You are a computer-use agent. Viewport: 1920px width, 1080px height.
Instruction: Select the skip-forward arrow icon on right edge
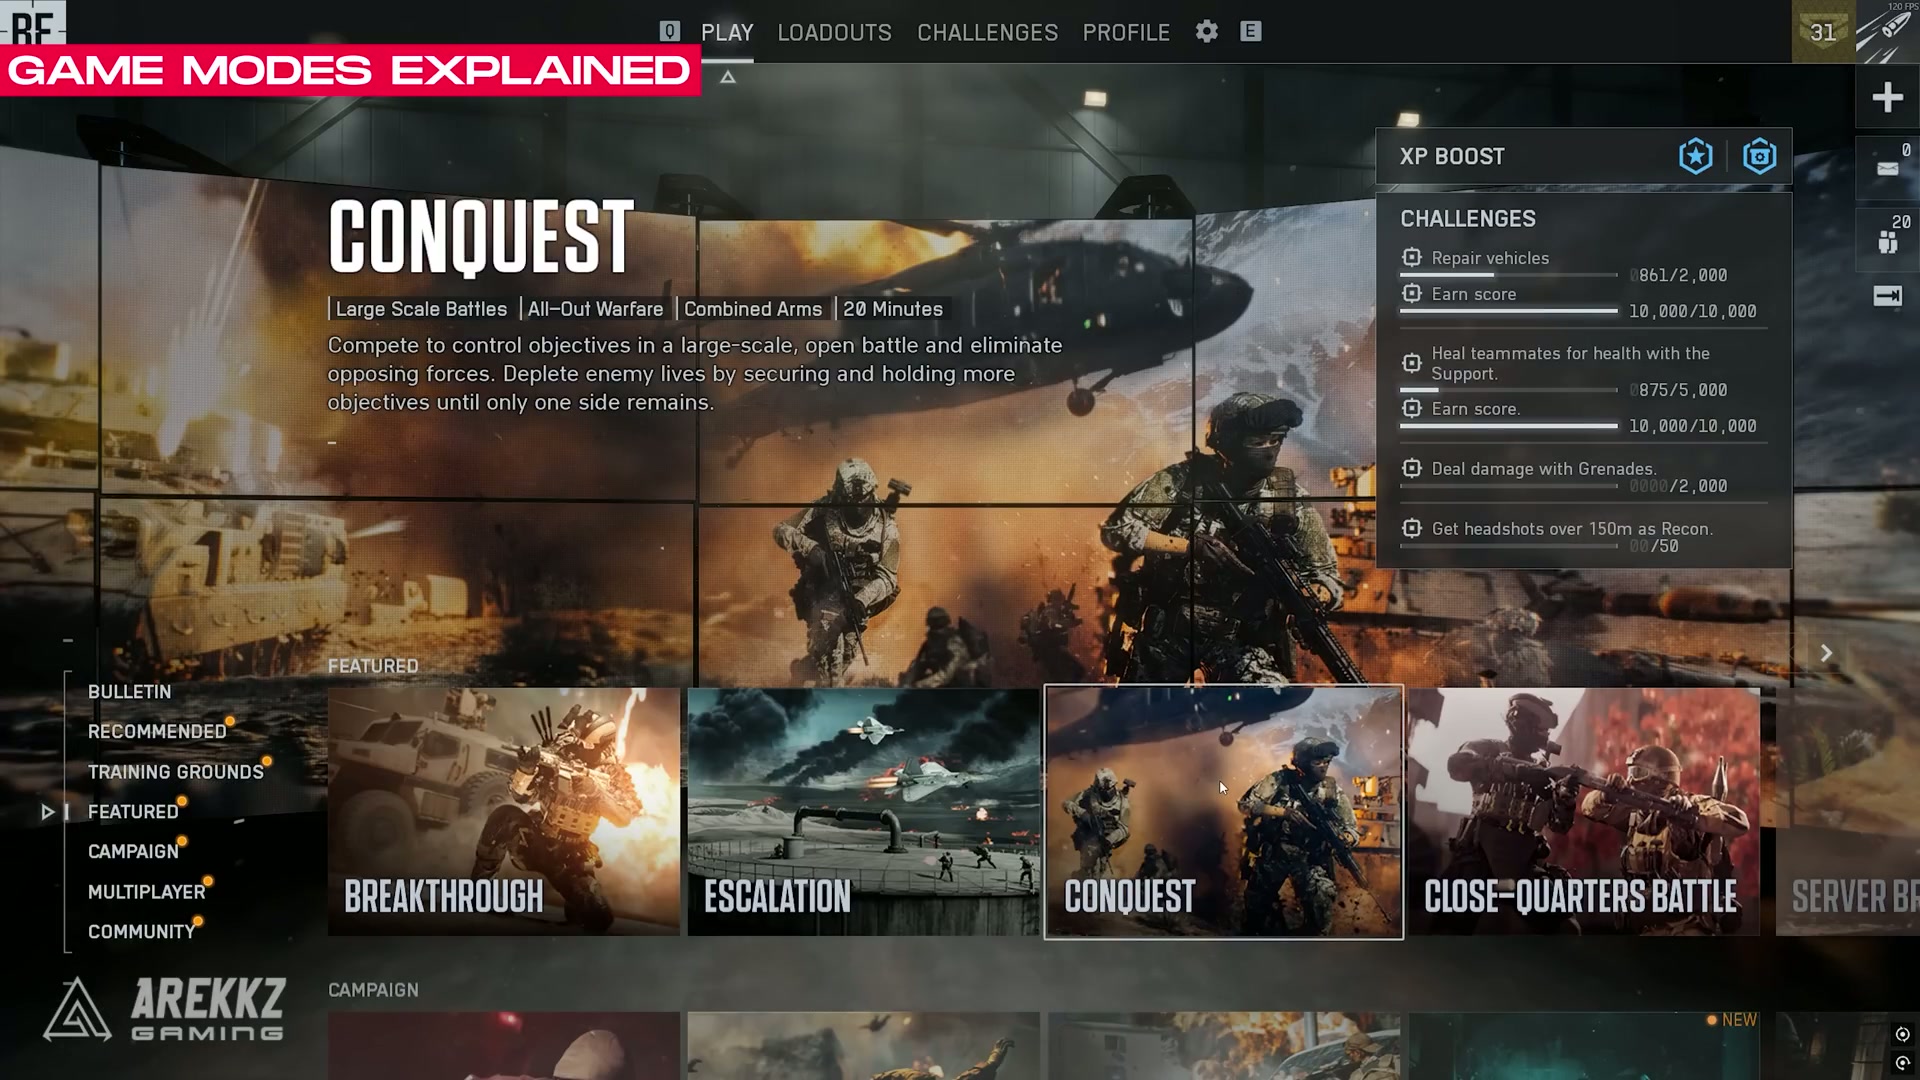point(1888,296)
